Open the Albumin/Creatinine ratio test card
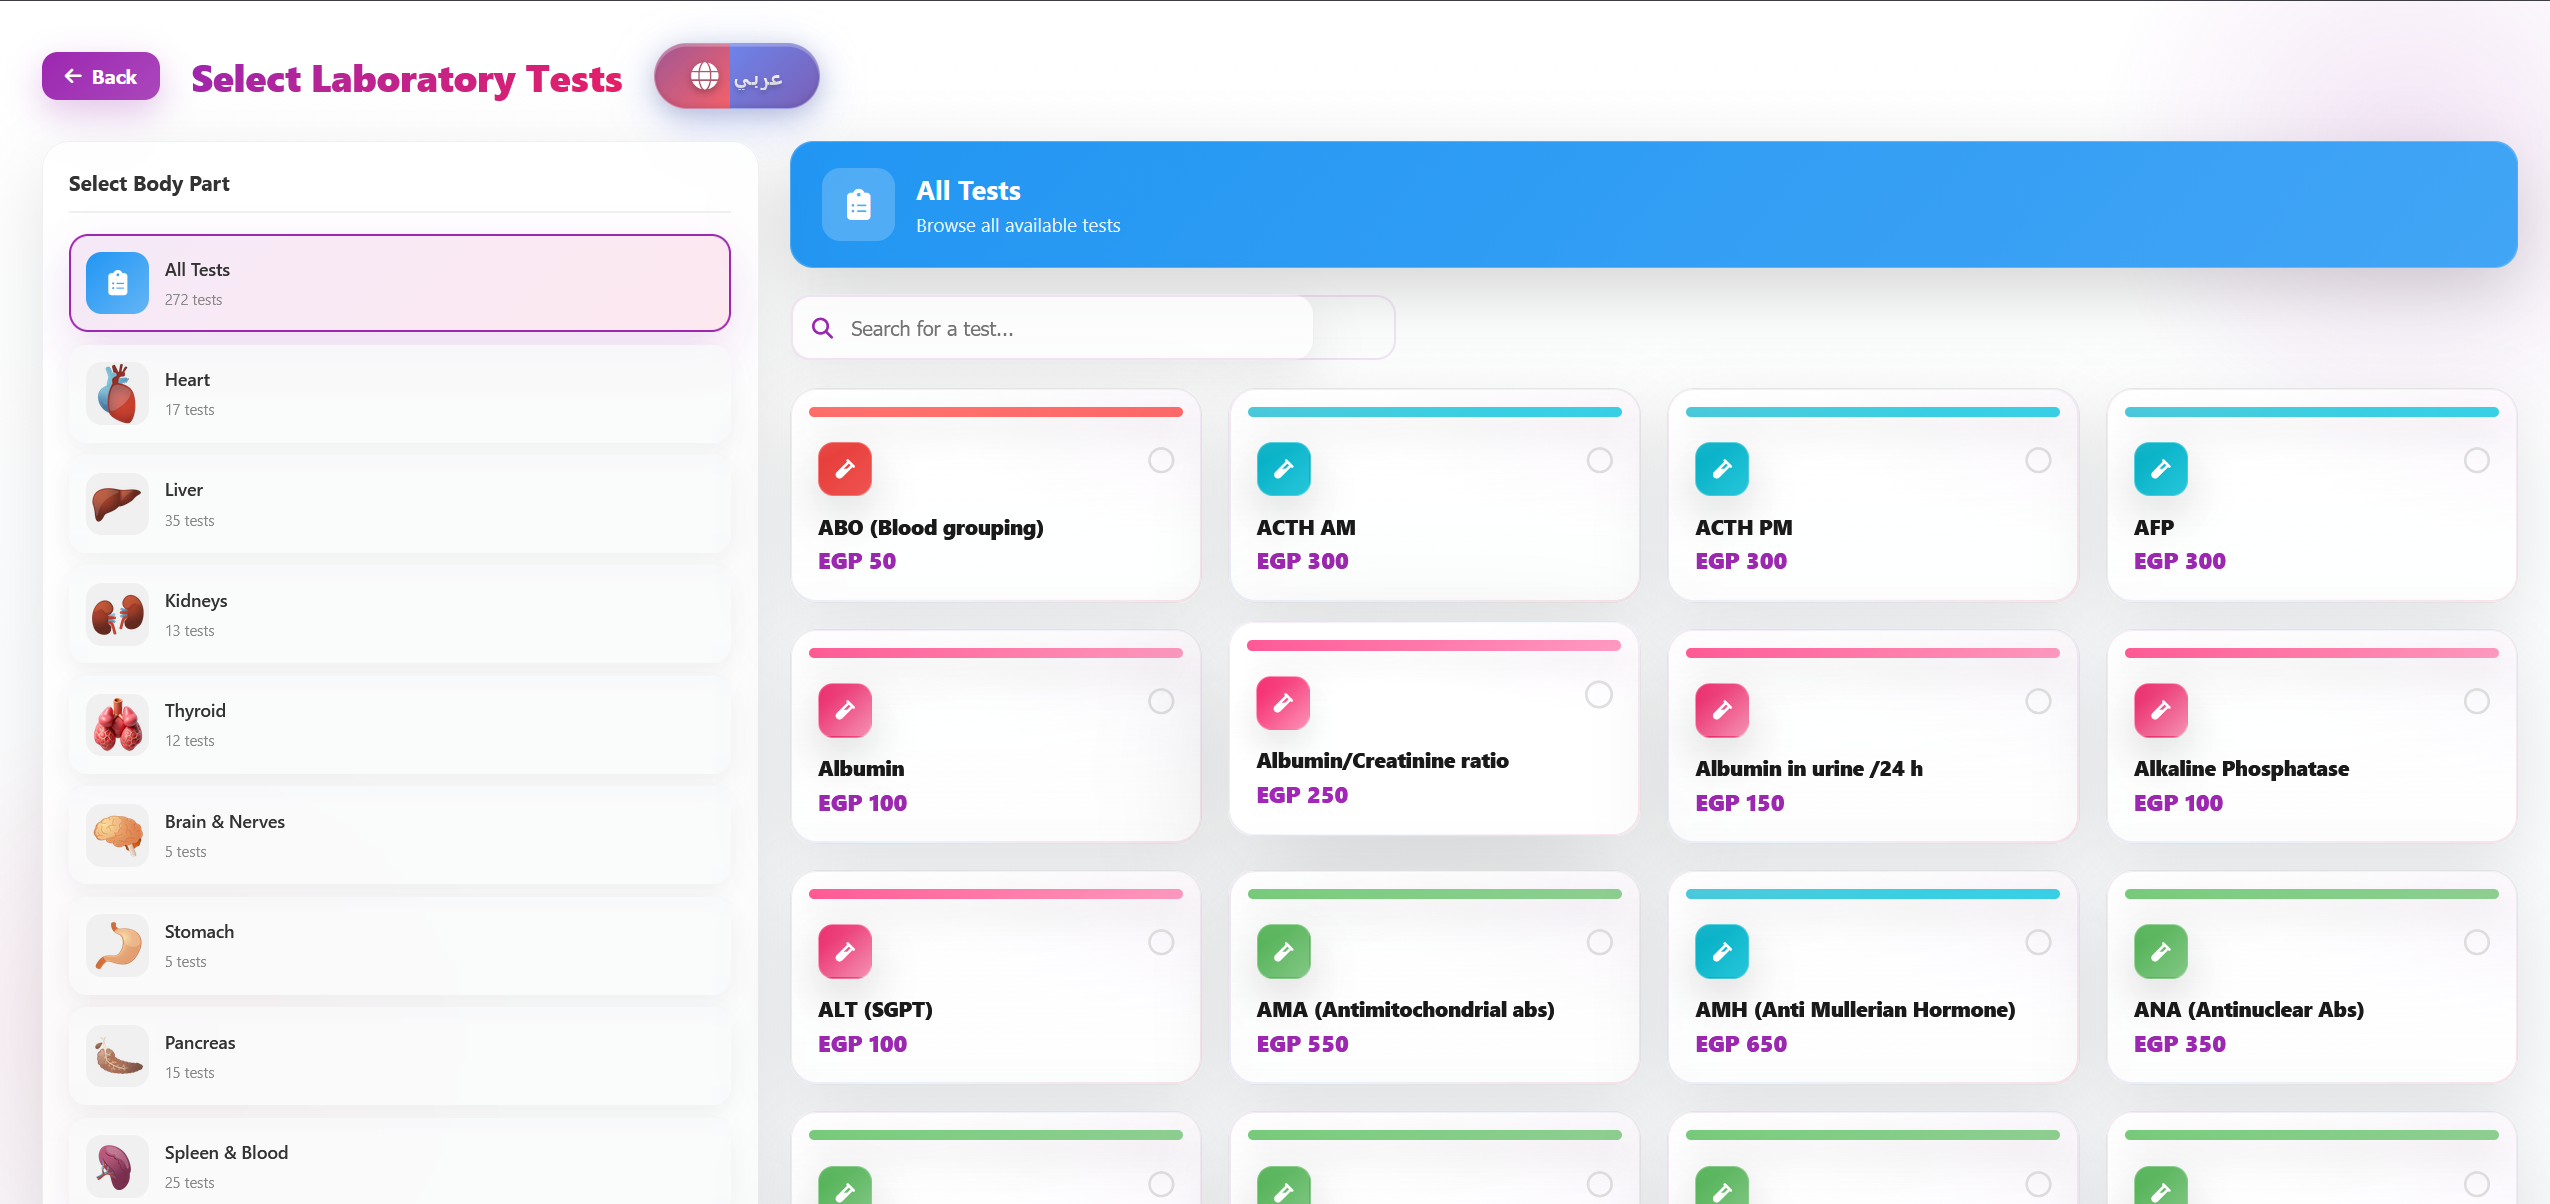This screenshot has width=2550, height=1204. [1433, 730]
